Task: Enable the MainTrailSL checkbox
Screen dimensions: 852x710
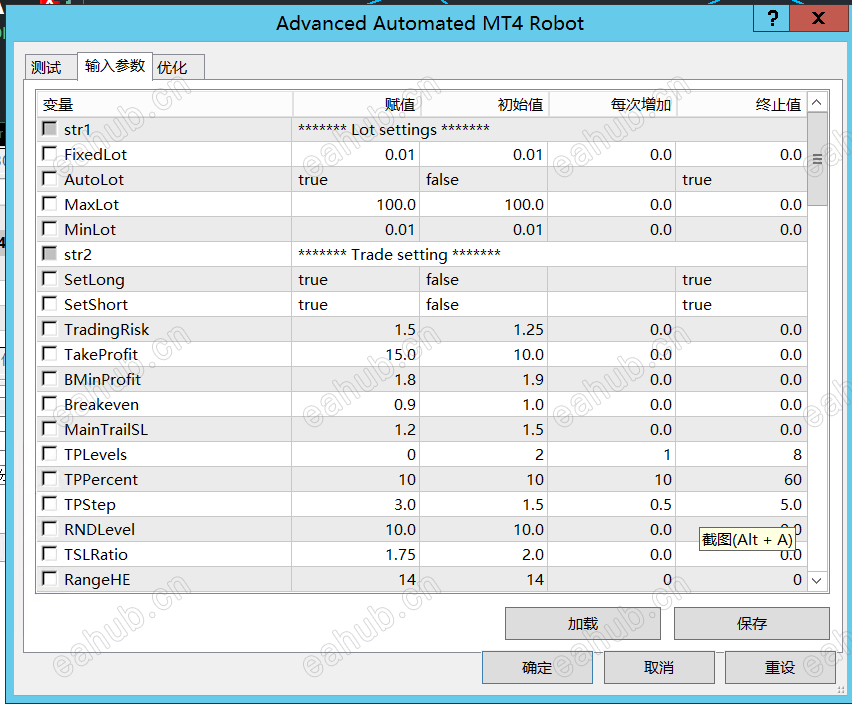Action: point(49,429)
